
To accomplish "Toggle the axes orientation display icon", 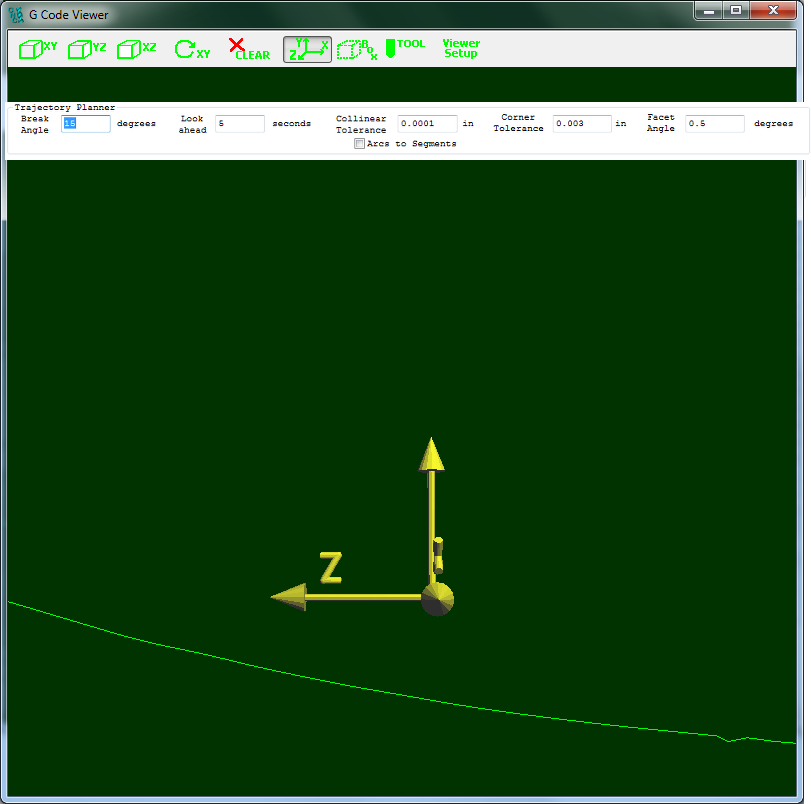I will pos(307,47).
